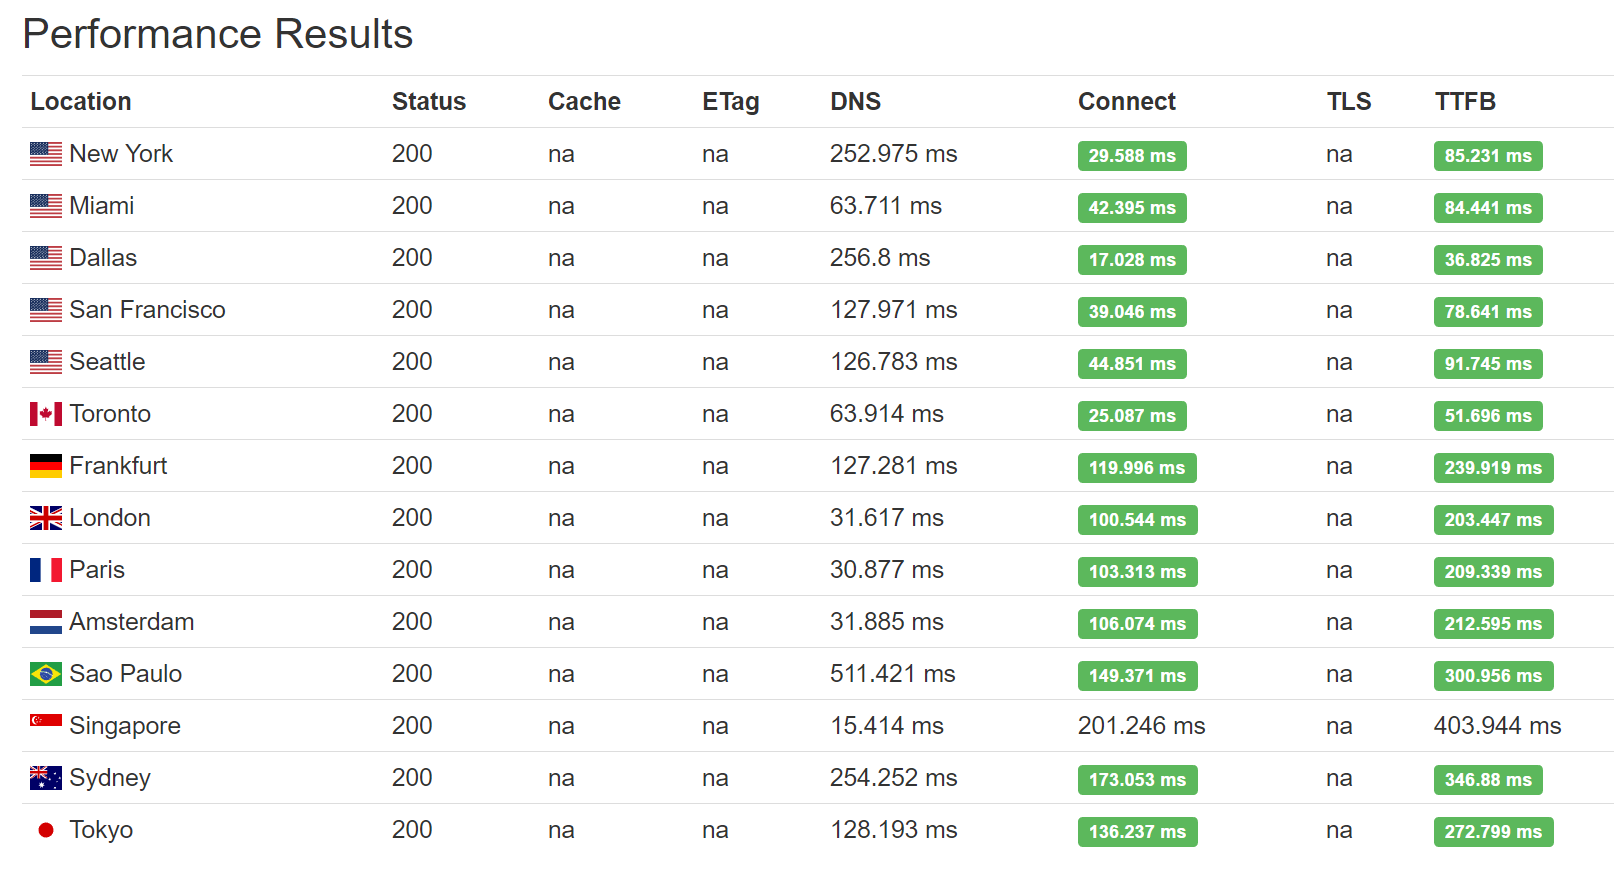The image size is (1614, 879).
Task: Click the Location column header
Action: (x=81, y=102)
